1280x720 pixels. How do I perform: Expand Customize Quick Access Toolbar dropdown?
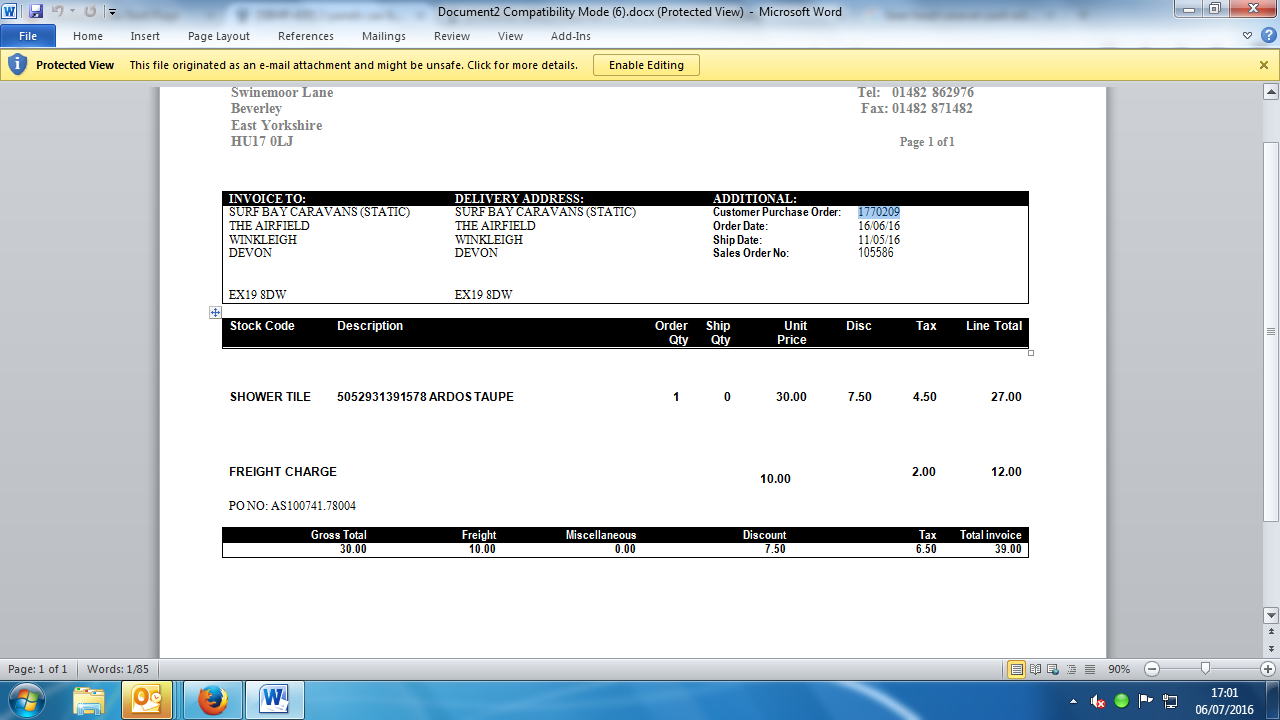(112, 12)
